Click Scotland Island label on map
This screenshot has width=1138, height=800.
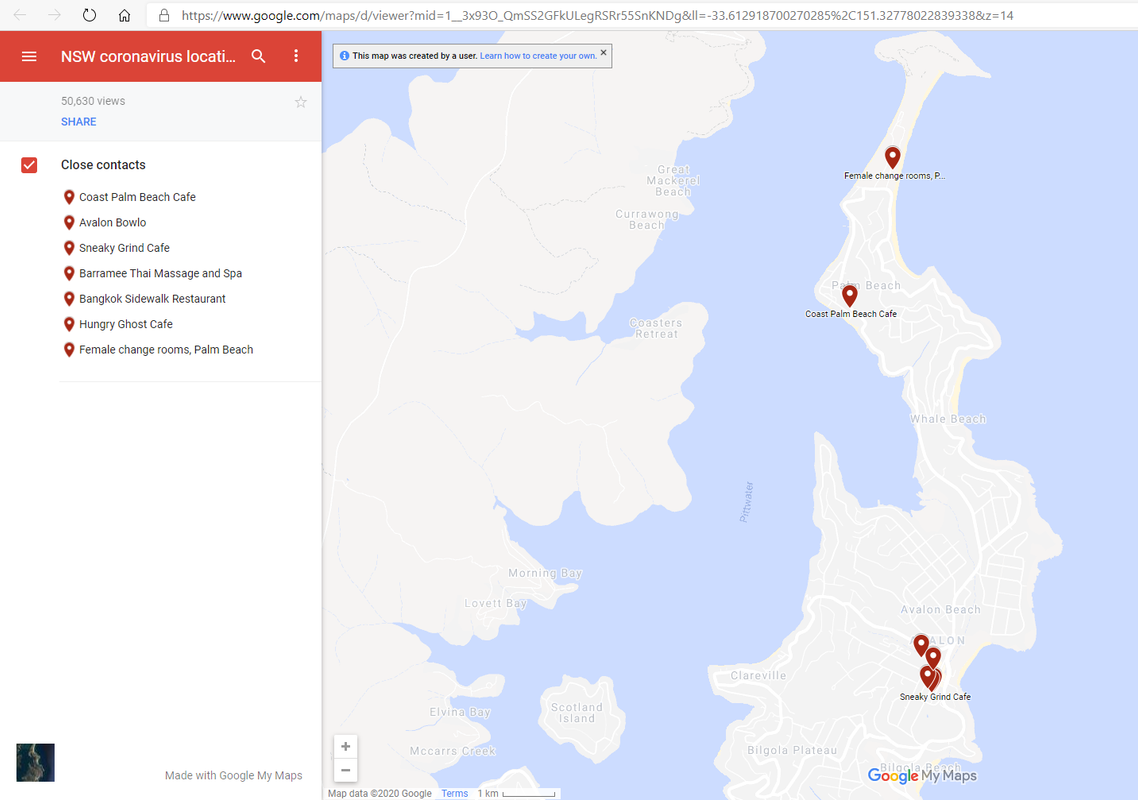pos(576,713)
